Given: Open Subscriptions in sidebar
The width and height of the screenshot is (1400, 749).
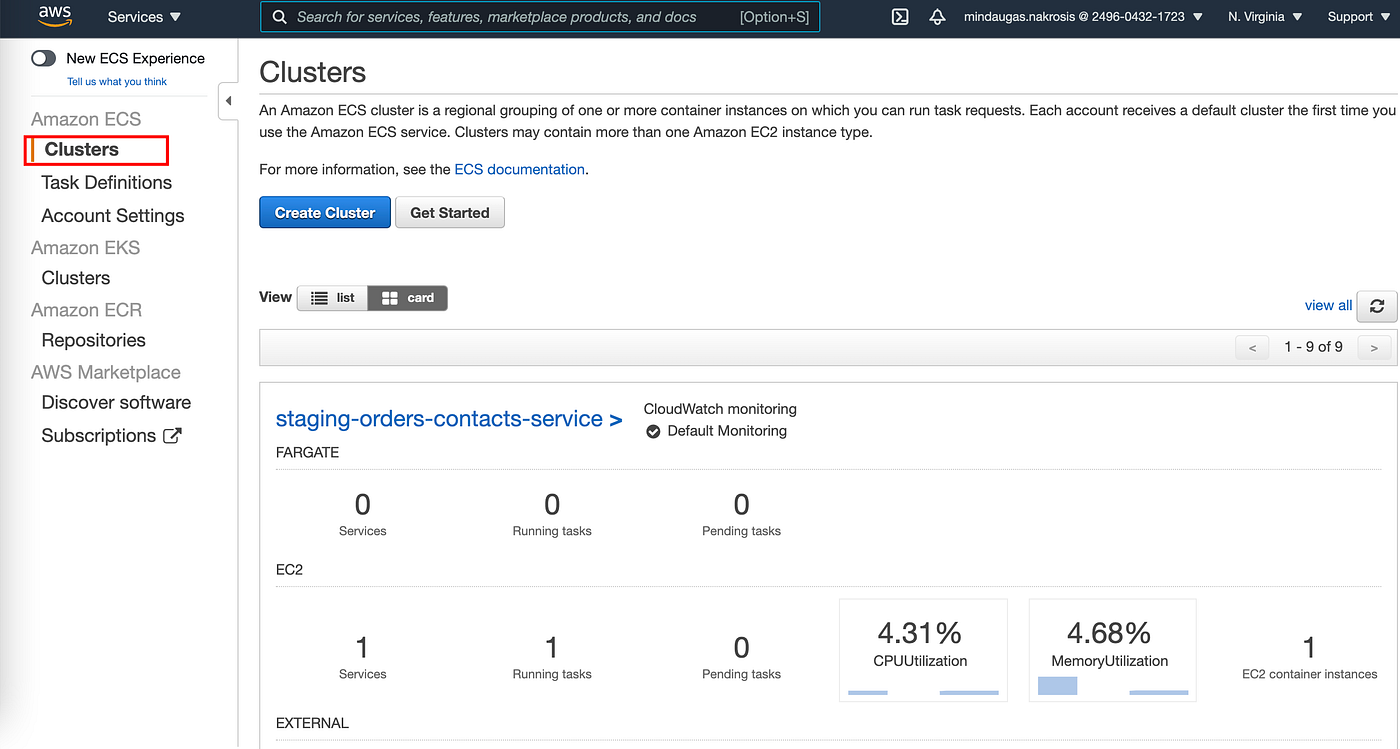Looking at the screenshot, I should [x=99, y=435].
